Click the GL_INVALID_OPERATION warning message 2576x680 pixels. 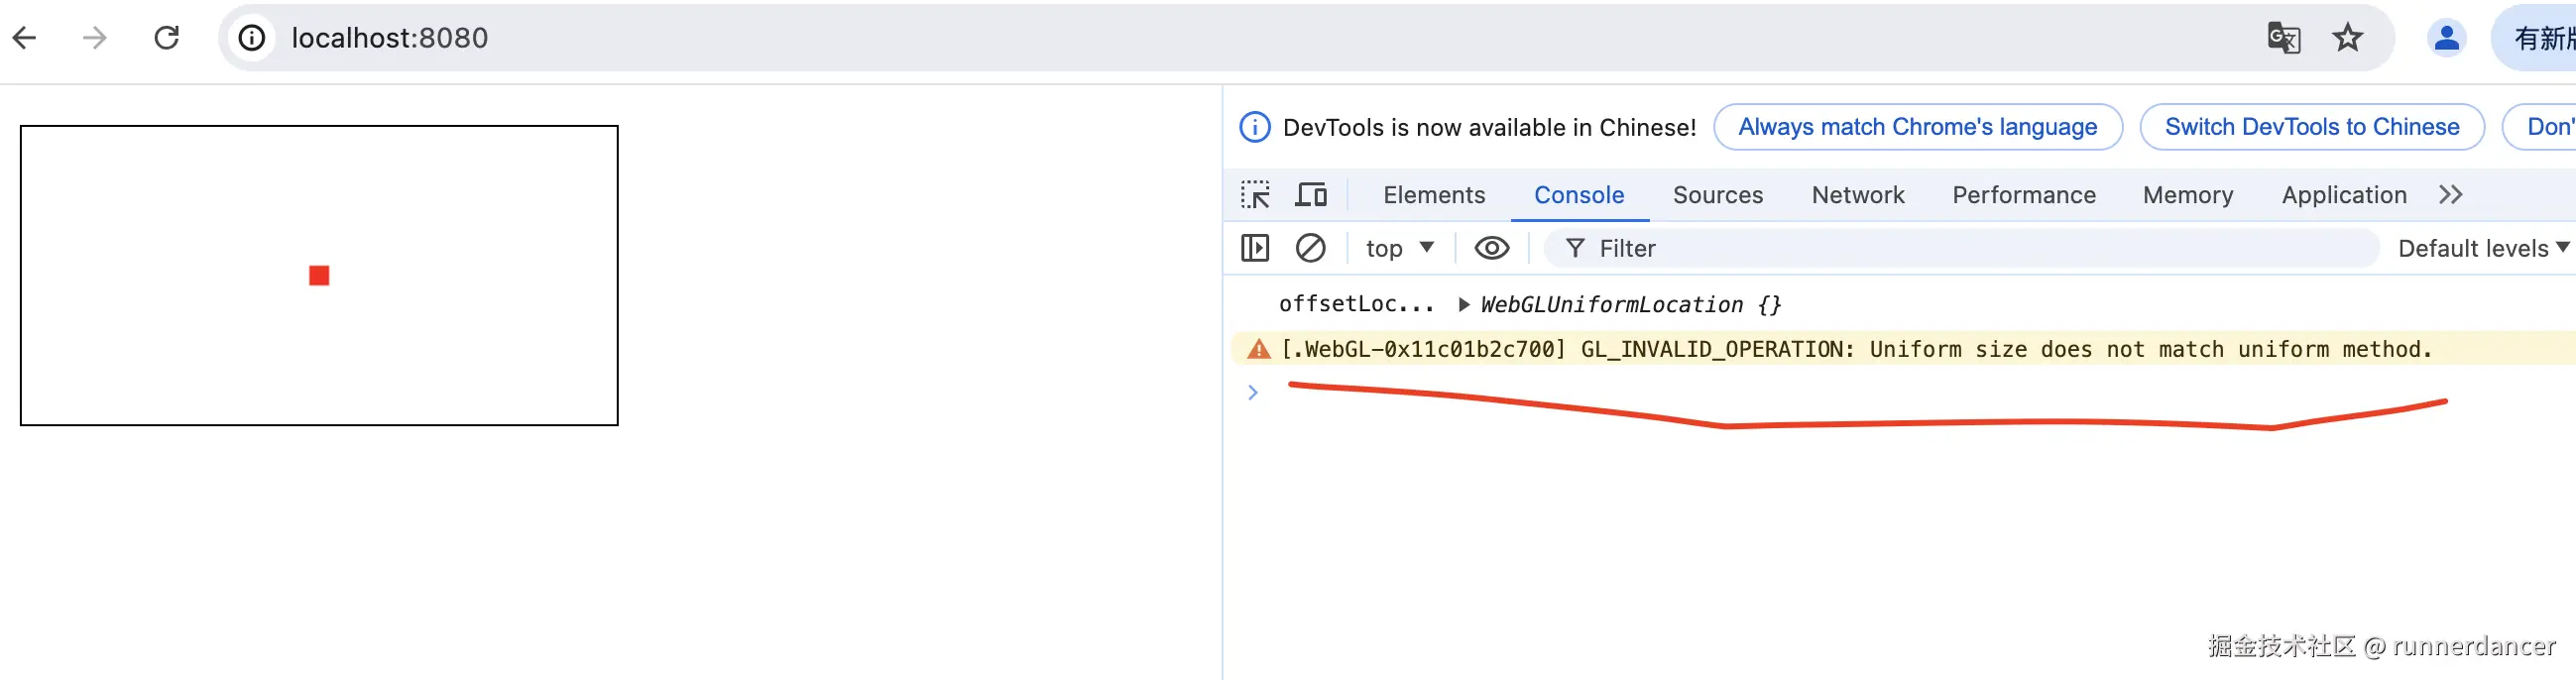(1856, 349)
